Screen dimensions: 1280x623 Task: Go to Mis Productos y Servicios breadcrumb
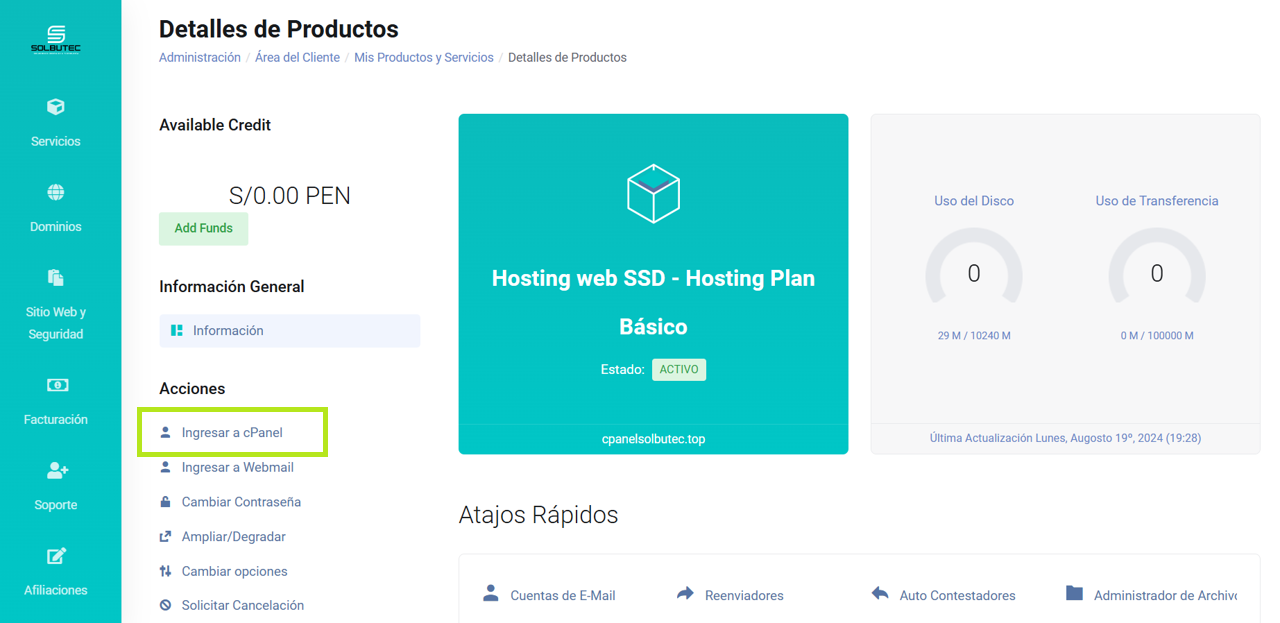click(x=423, y=58)
